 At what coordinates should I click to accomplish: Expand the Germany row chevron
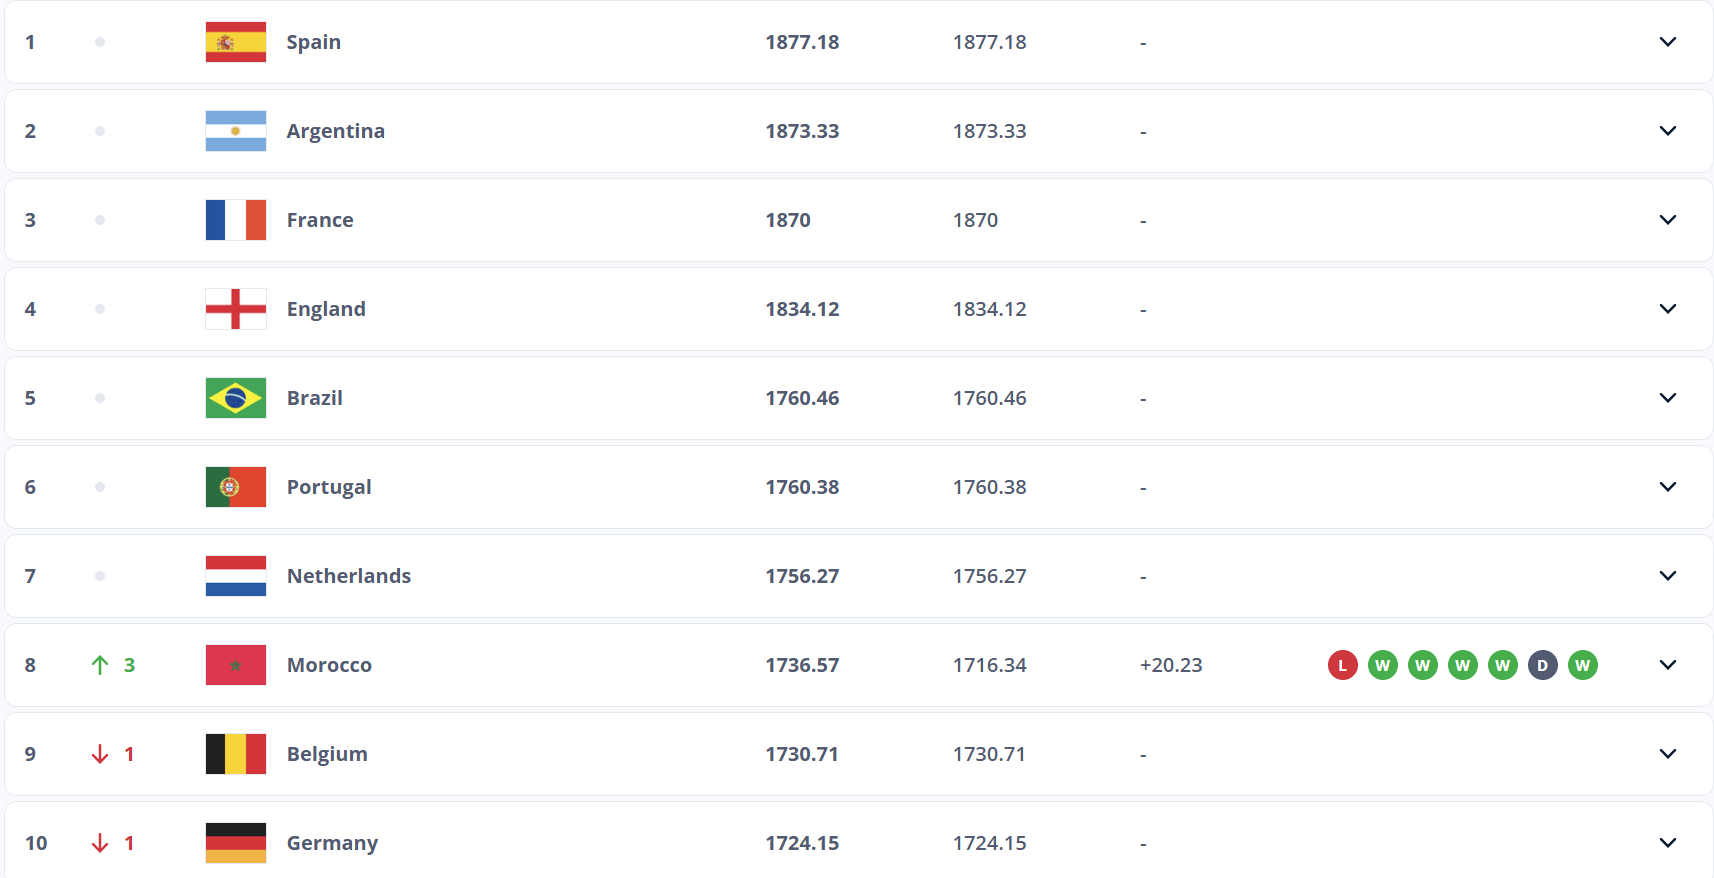tap(1667, 843)
